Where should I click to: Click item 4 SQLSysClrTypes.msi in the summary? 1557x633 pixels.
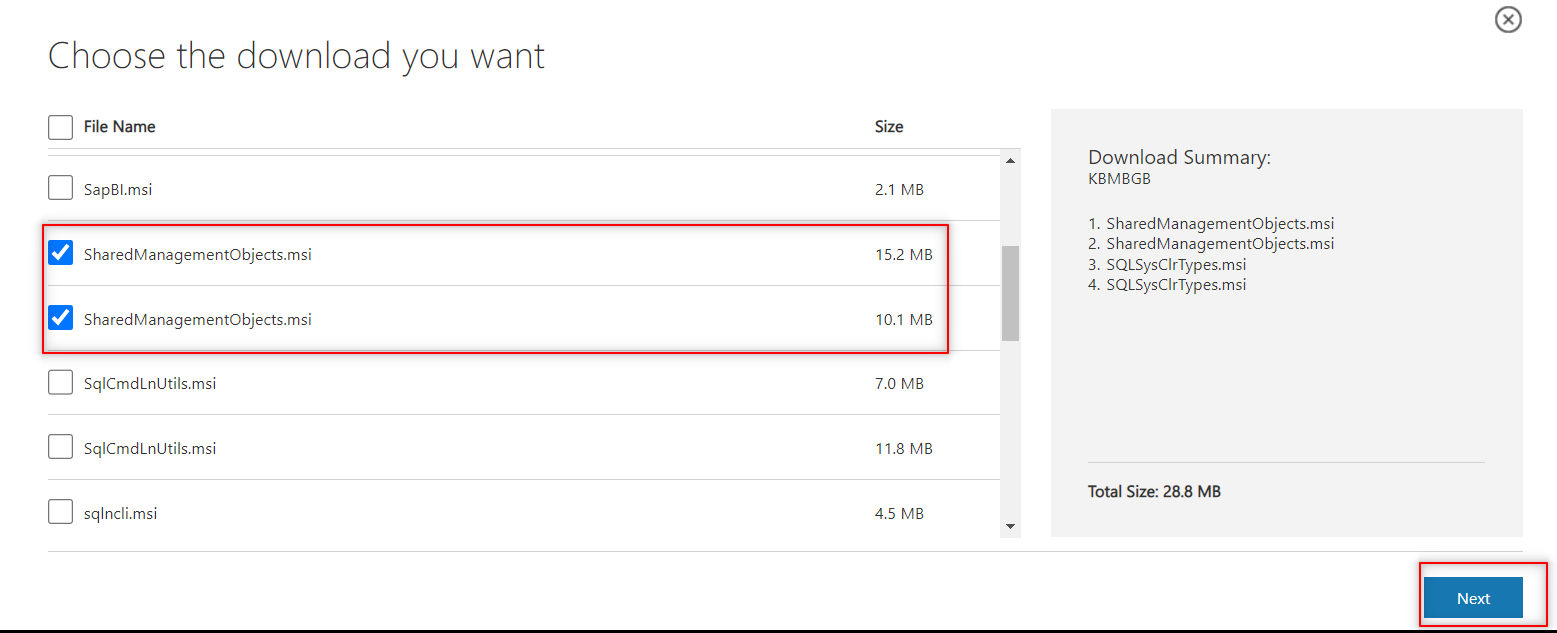[x=1167, y=285]
